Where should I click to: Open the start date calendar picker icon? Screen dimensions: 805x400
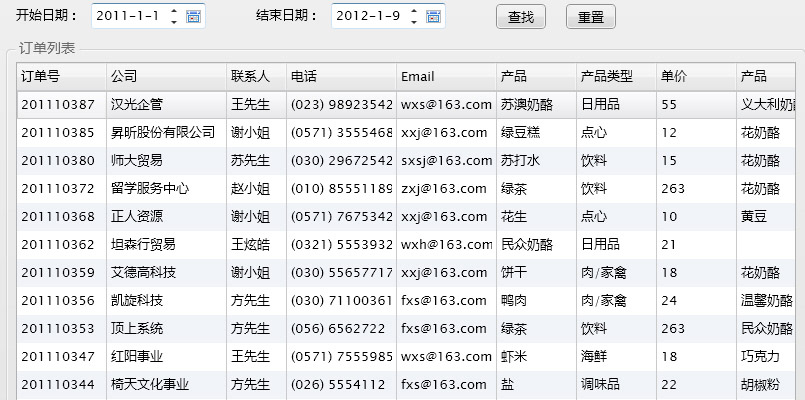[x=193, y=17]
